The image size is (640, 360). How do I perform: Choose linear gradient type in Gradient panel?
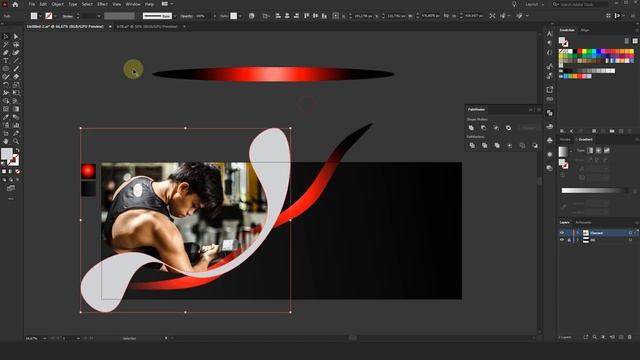[x=590, y=151]
